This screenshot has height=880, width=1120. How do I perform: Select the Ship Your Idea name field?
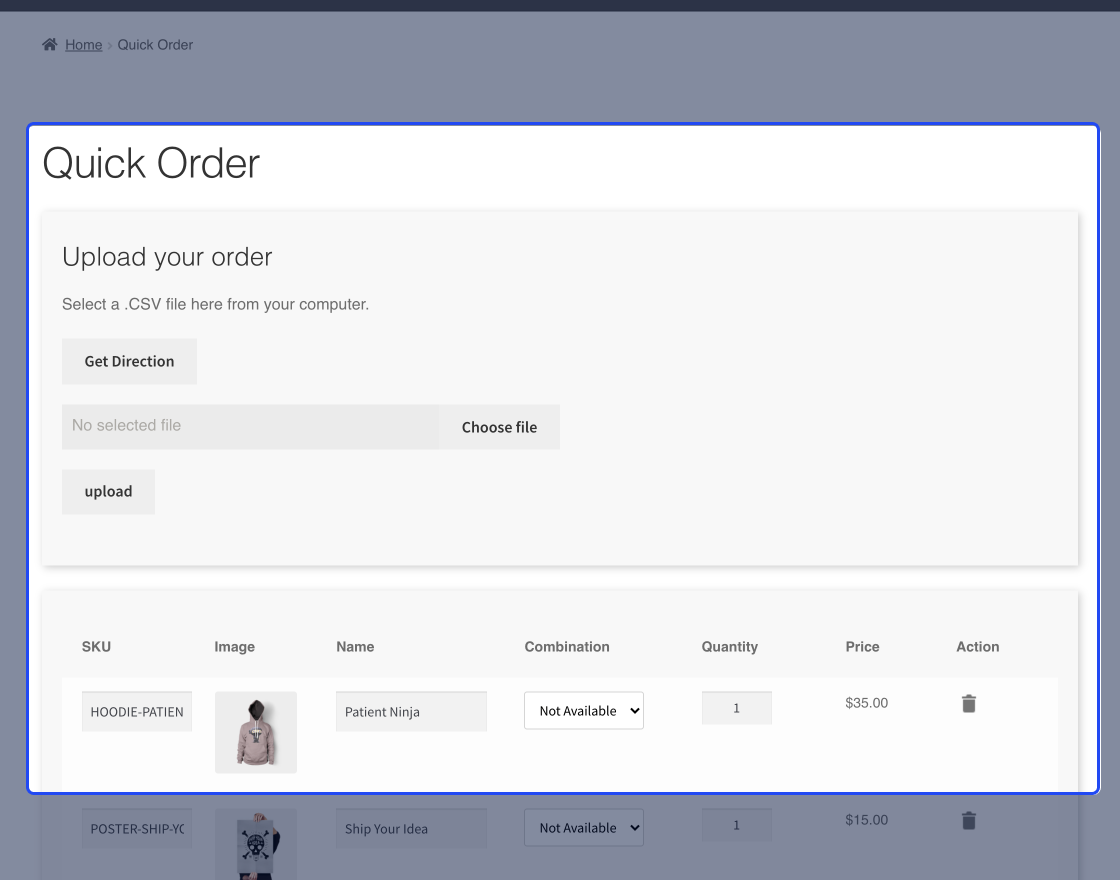411,828
